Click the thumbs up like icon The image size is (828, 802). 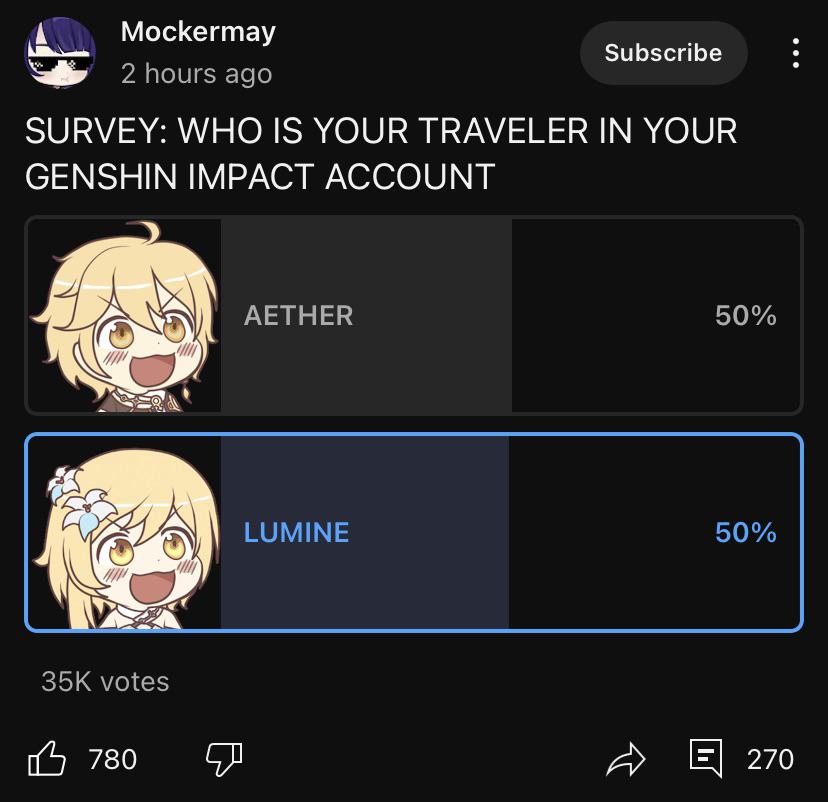click(46, 758)
